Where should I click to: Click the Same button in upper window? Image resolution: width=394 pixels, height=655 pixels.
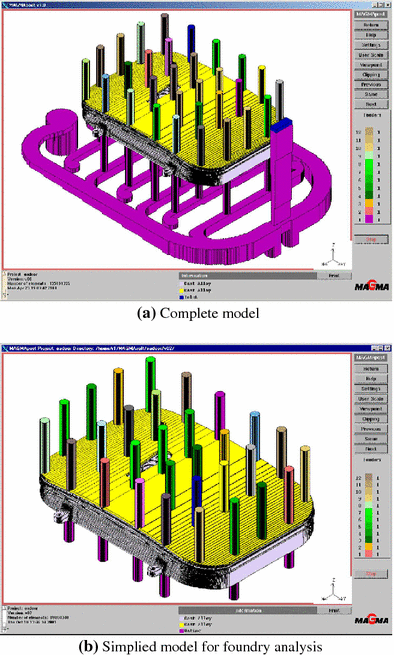click(x=371, y=94)
